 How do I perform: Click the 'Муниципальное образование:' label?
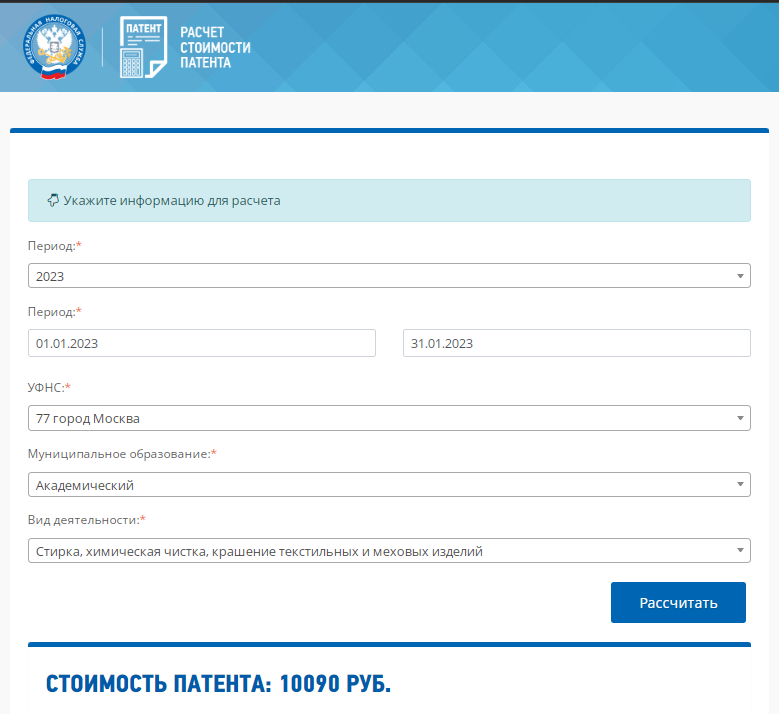[121, 454]
